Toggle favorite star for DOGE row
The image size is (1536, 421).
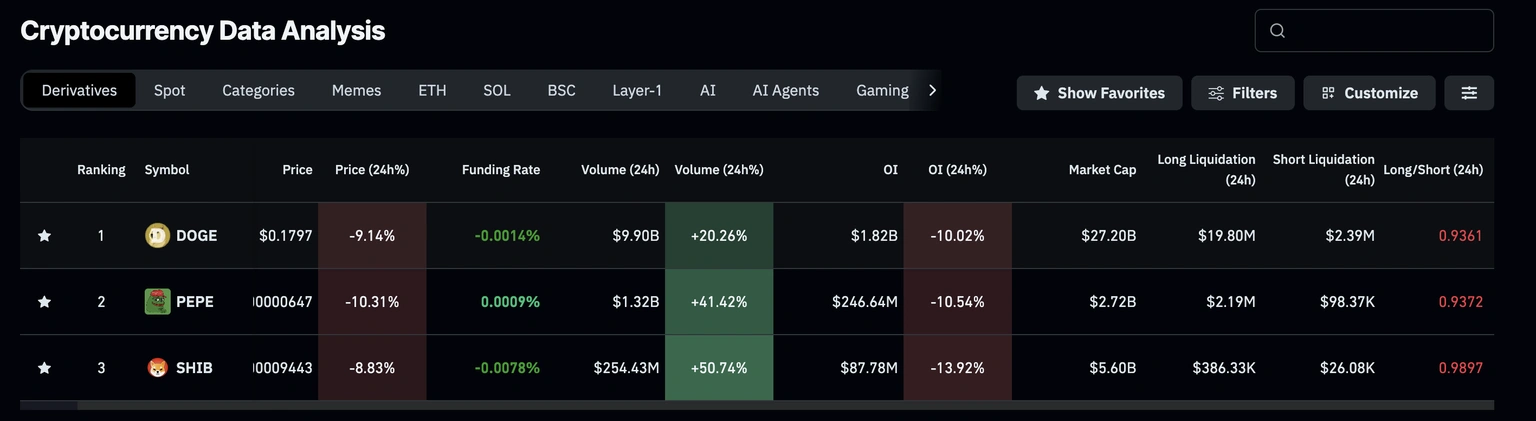tap(44, 236)
